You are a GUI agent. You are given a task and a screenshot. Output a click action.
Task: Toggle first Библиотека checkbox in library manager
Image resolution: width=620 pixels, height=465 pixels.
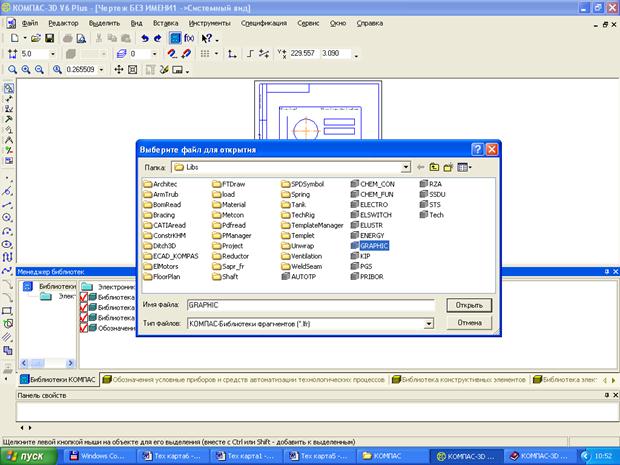click(x=83, y=297)
